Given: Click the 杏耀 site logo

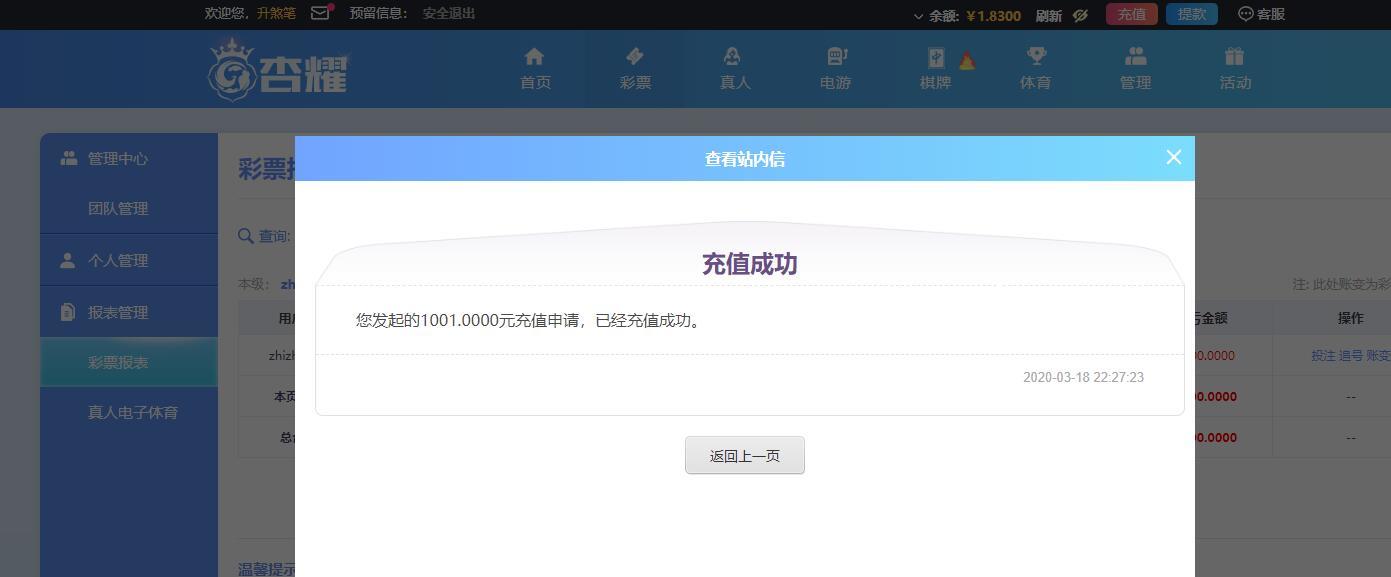Looking at the screenshot, I should click(279, 69).
